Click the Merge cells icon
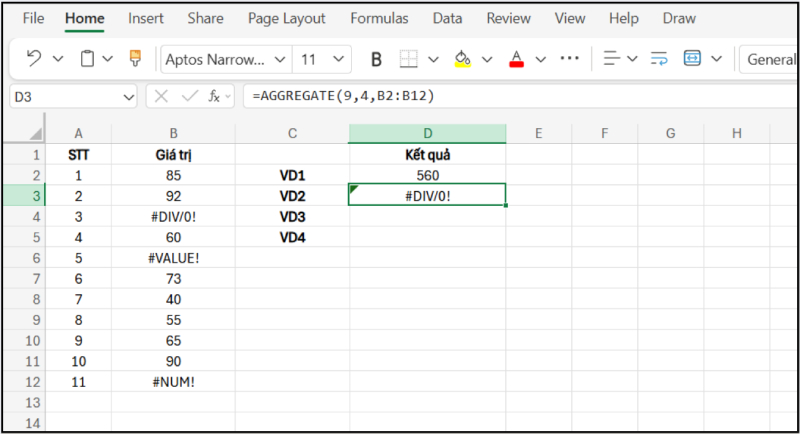The height and width of the screenshot is (434, 800). [x=692, y=59]
